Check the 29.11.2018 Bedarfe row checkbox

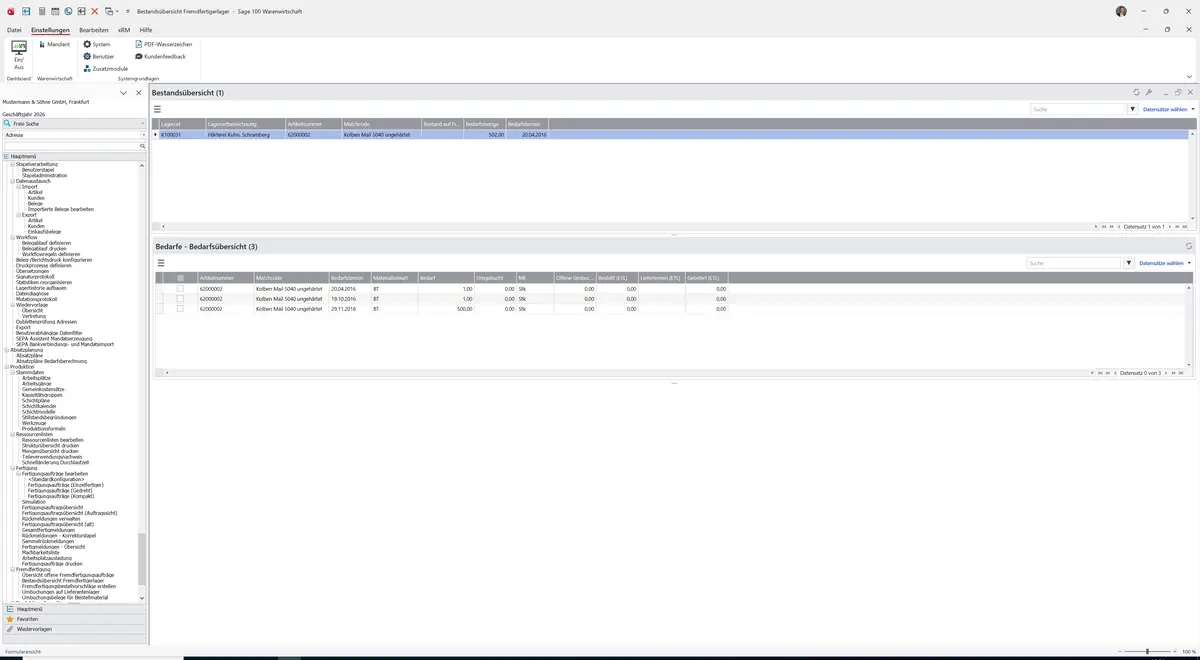pos(180,309)
